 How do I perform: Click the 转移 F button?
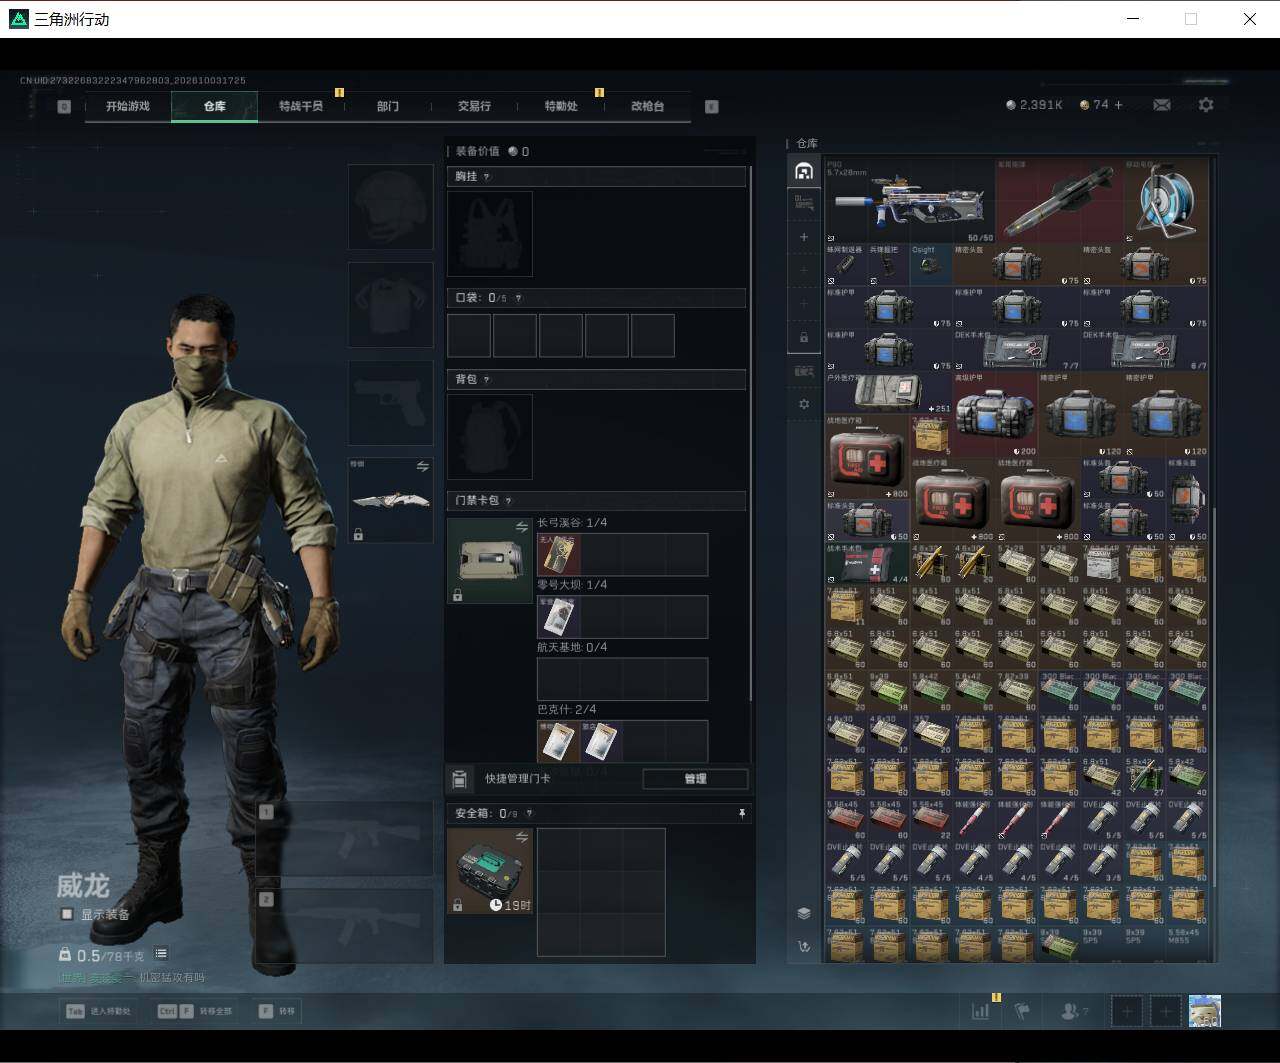click(x=277, y=1011)
